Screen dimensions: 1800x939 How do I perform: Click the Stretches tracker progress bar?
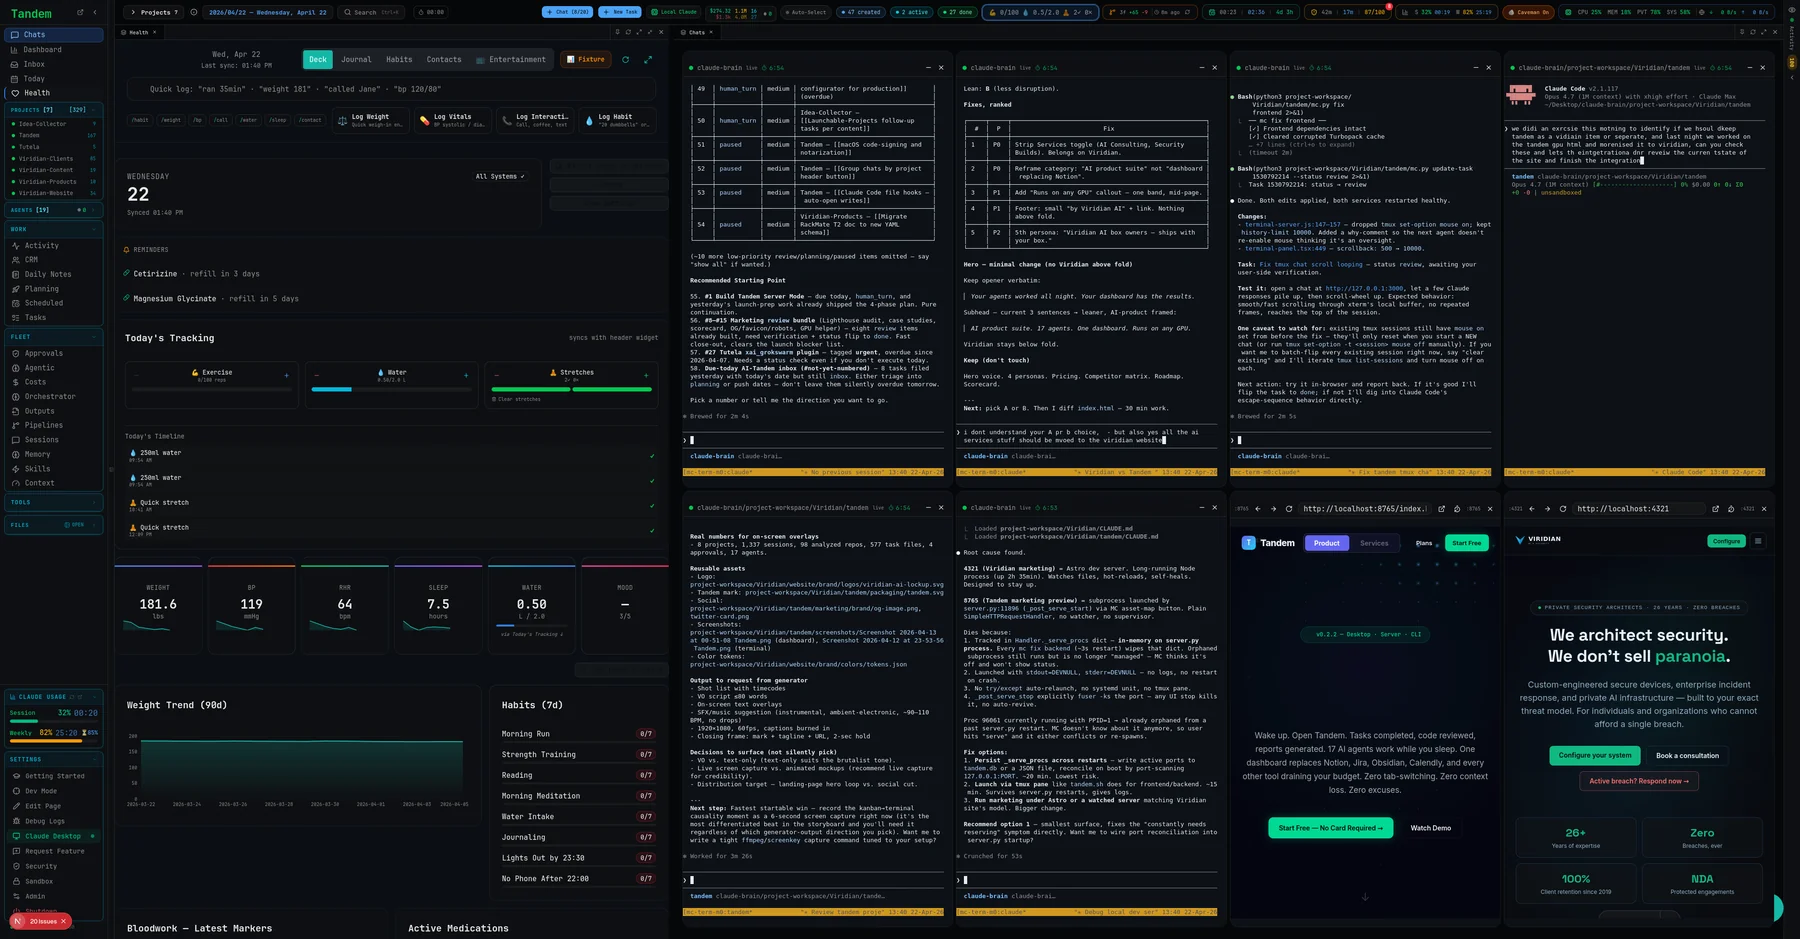(571, 389)
